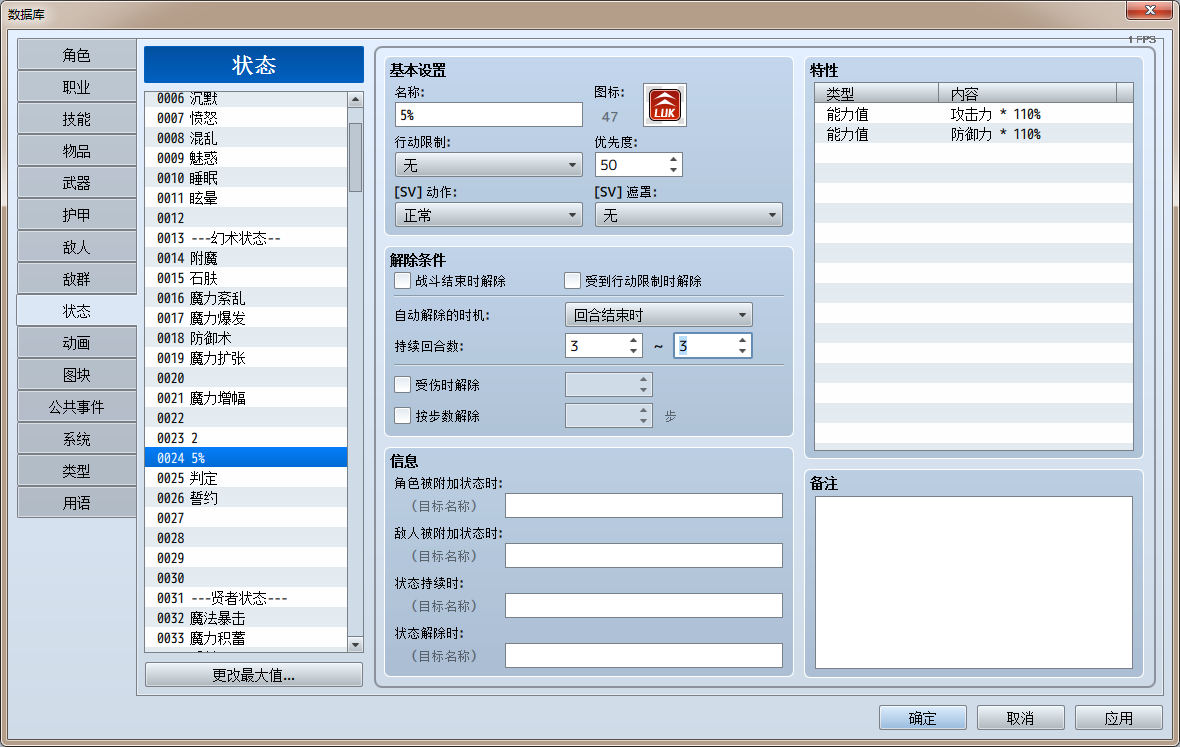Toggle 战斗结束时解除 checkbox
Screen dimensions: 1180x747
point(403,281)
